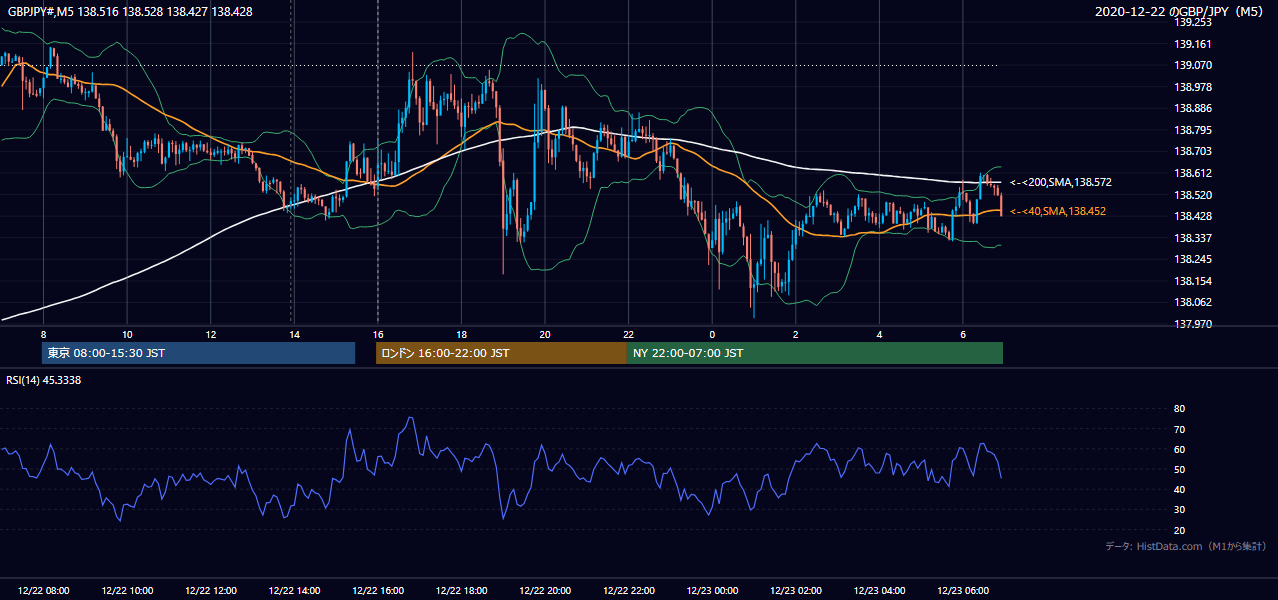
Task: Click the RSI 40 level label
Action: pos(1179,489)
